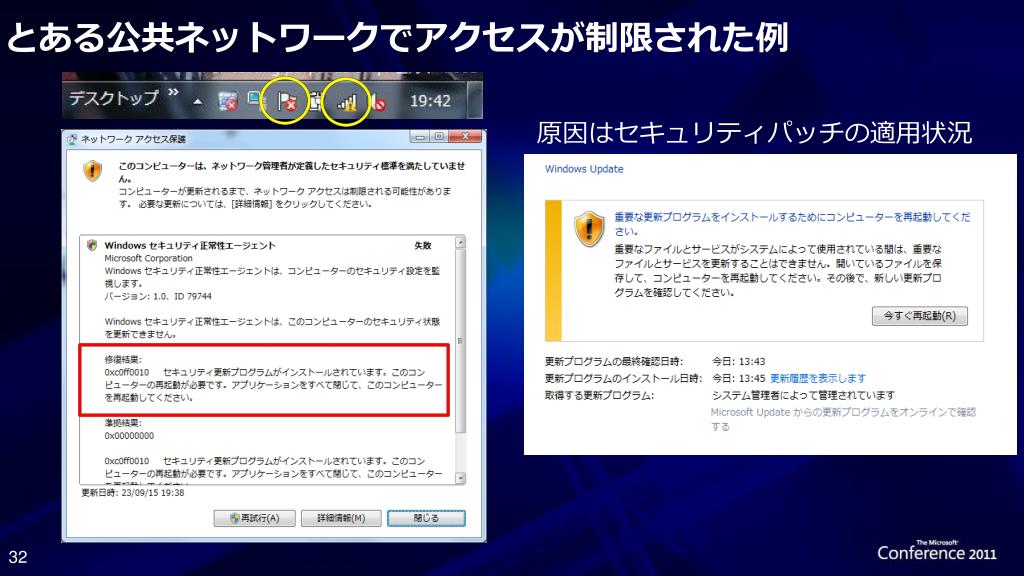Click the leftmost tray icon with red X
1024x576 pixels.
point(228,101)
